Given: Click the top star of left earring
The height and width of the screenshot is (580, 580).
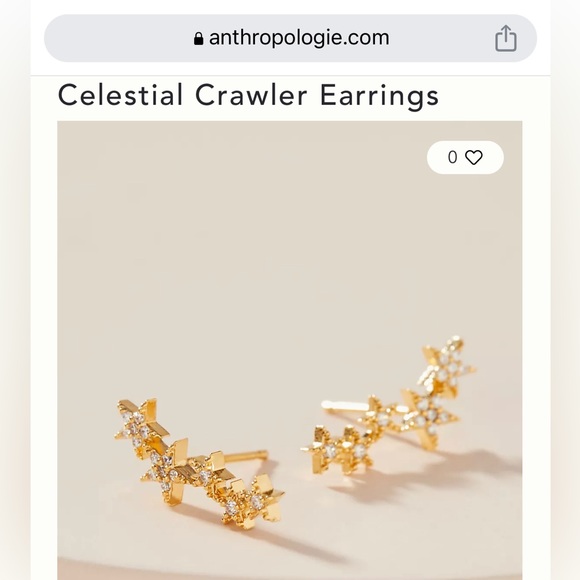Looking at the screenshot, I should point(142,426).
